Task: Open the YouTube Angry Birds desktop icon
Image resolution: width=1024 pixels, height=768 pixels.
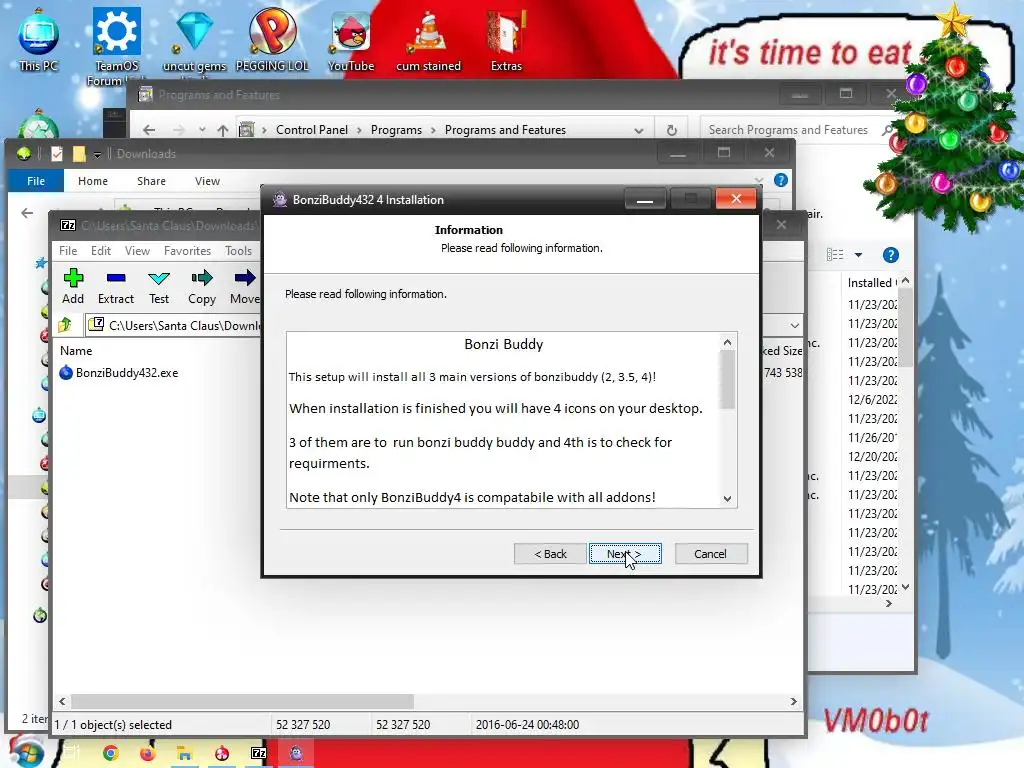Action: click(351, 39)
